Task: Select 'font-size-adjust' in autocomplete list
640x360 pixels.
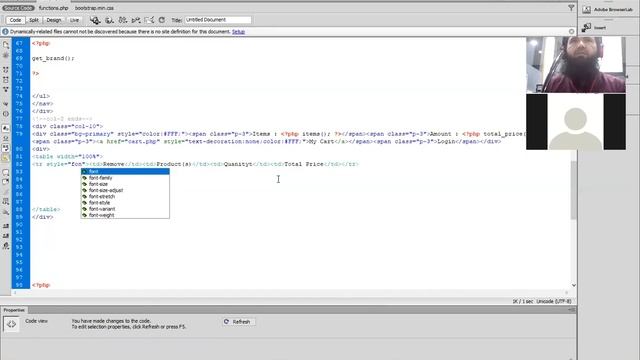Action: (125, 190)
